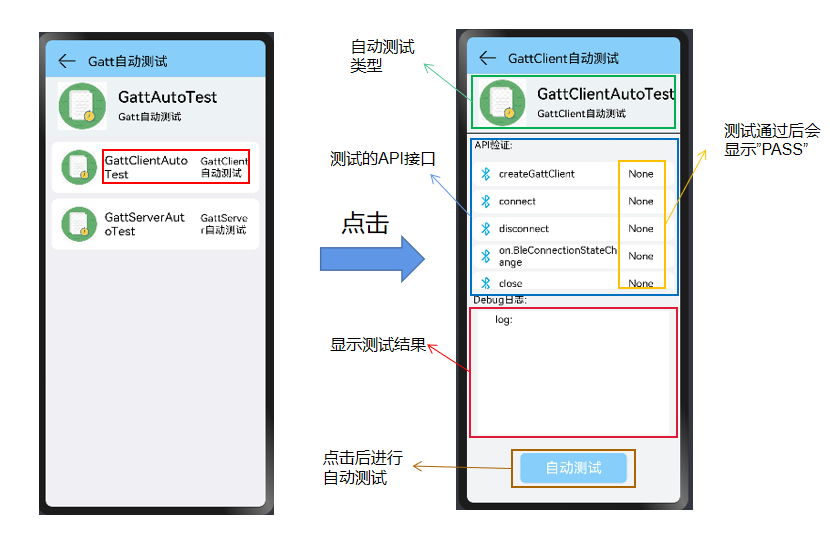
Task: Click the None status for connect
Action: (641, 201)
